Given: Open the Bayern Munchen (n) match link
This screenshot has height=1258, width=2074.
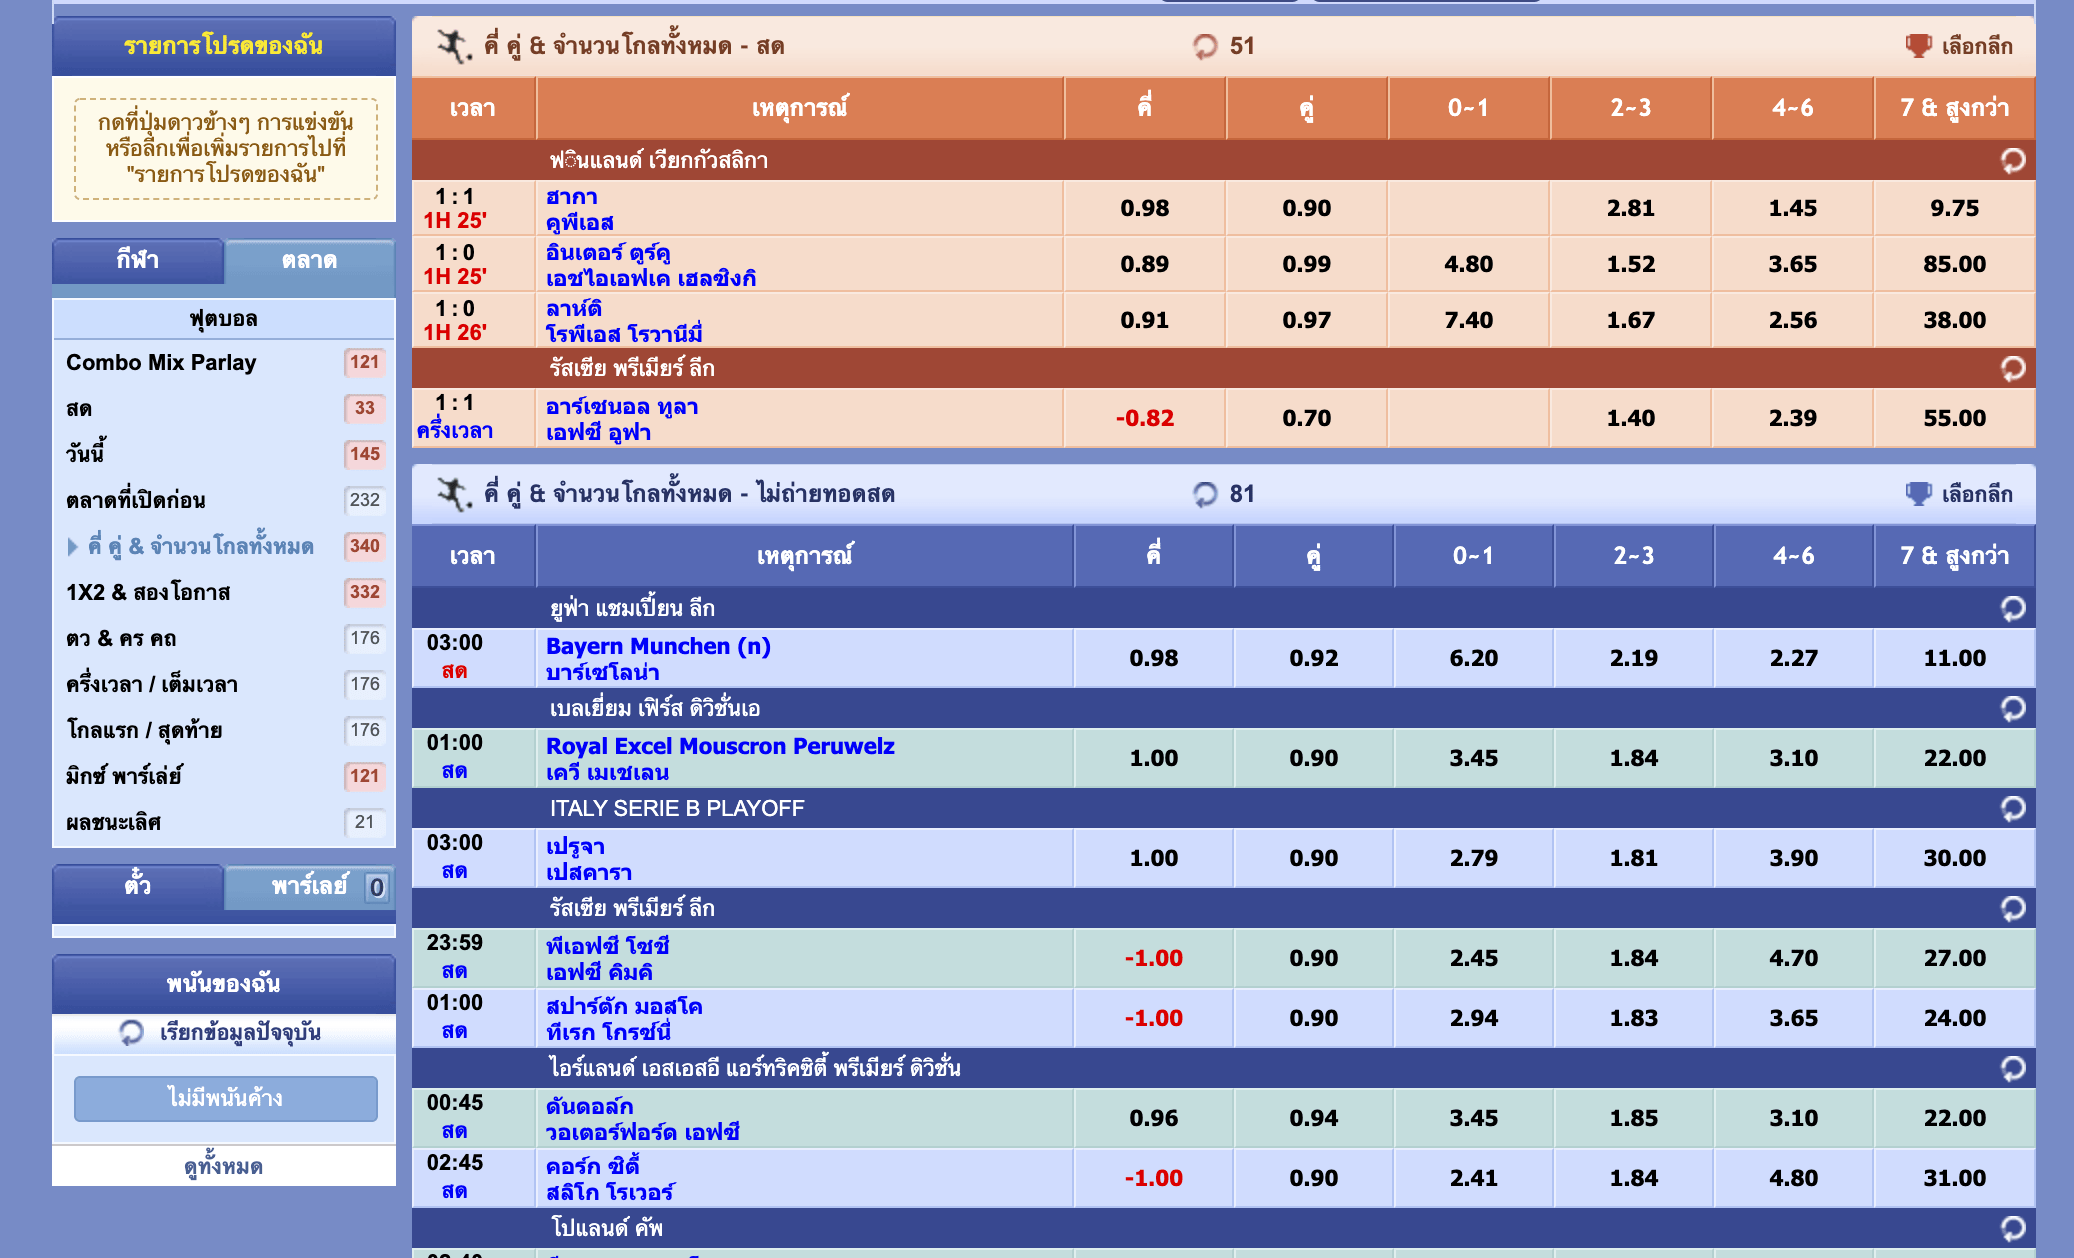Looking at the screenshot, I should click(x=658, y=646).
